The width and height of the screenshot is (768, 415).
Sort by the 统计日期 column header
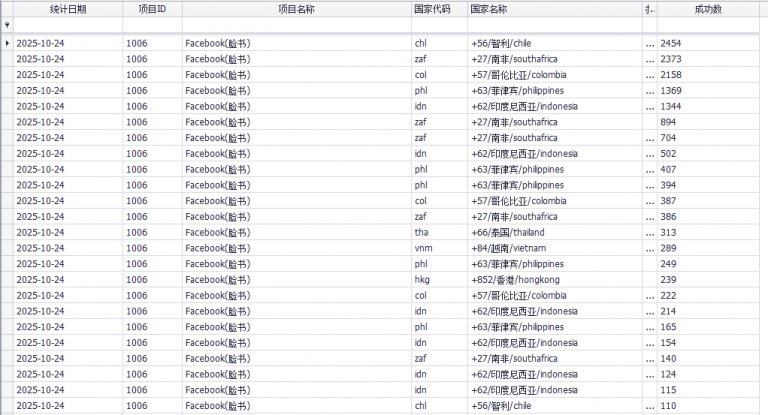pyautogui.click(x=68, y=9)
